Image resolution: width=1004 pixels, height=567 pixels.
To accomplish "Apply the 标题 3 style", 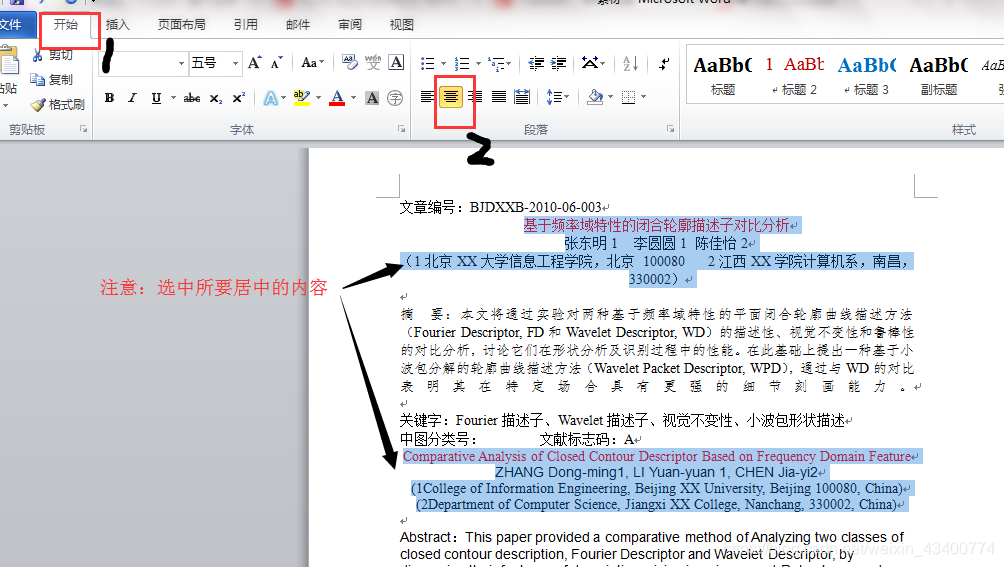I will click(866, 76).
